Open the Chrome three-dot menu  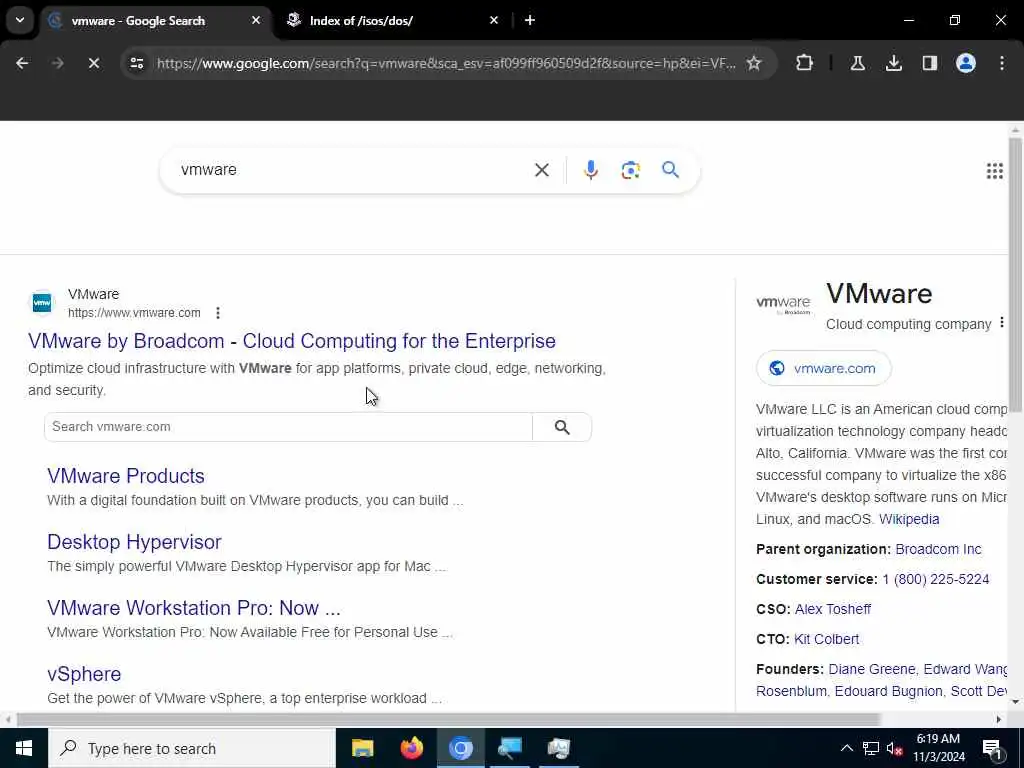1002,63
